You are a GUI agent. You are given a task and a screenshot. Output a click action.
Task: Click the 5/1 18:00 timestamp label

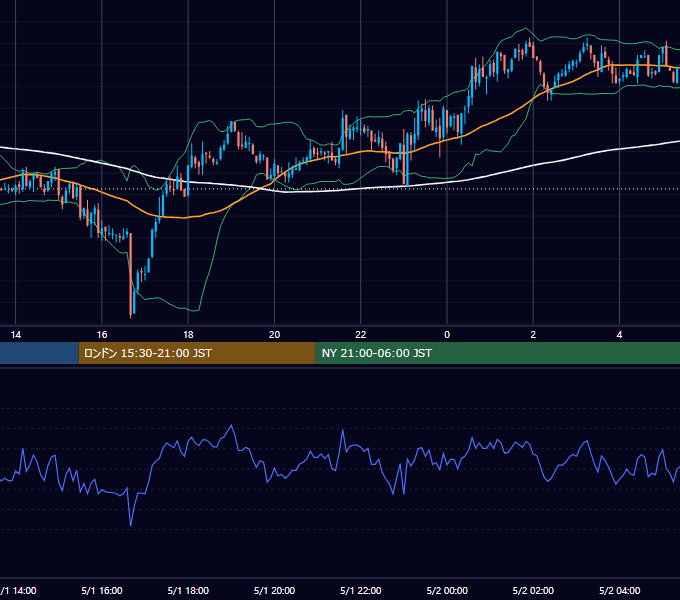[x=188, y=590]
